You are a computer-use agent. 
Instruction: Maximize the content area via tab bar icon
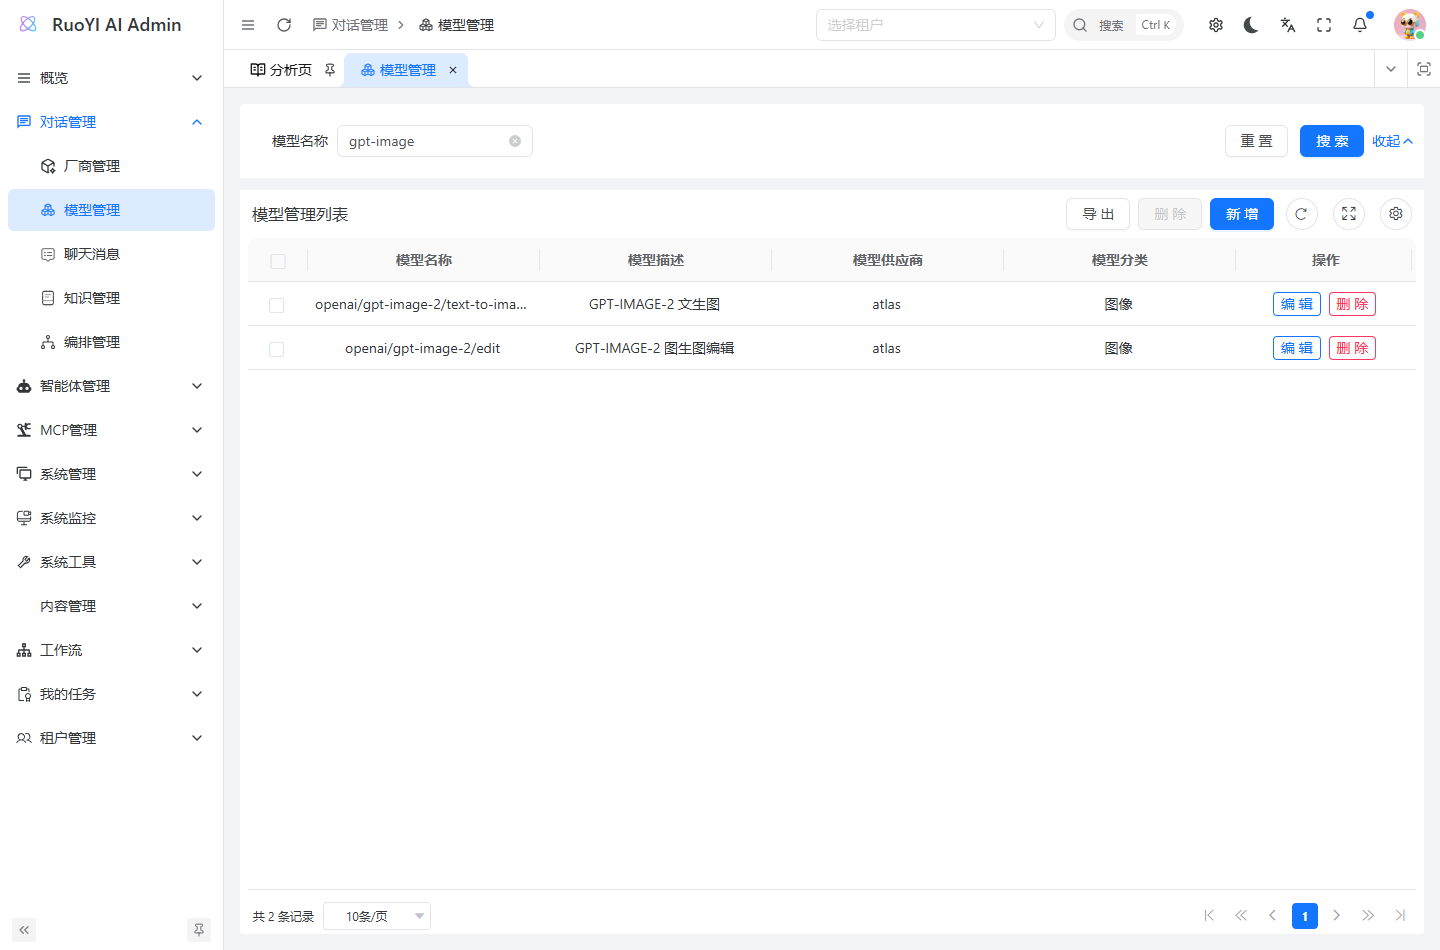(1424, 69)
